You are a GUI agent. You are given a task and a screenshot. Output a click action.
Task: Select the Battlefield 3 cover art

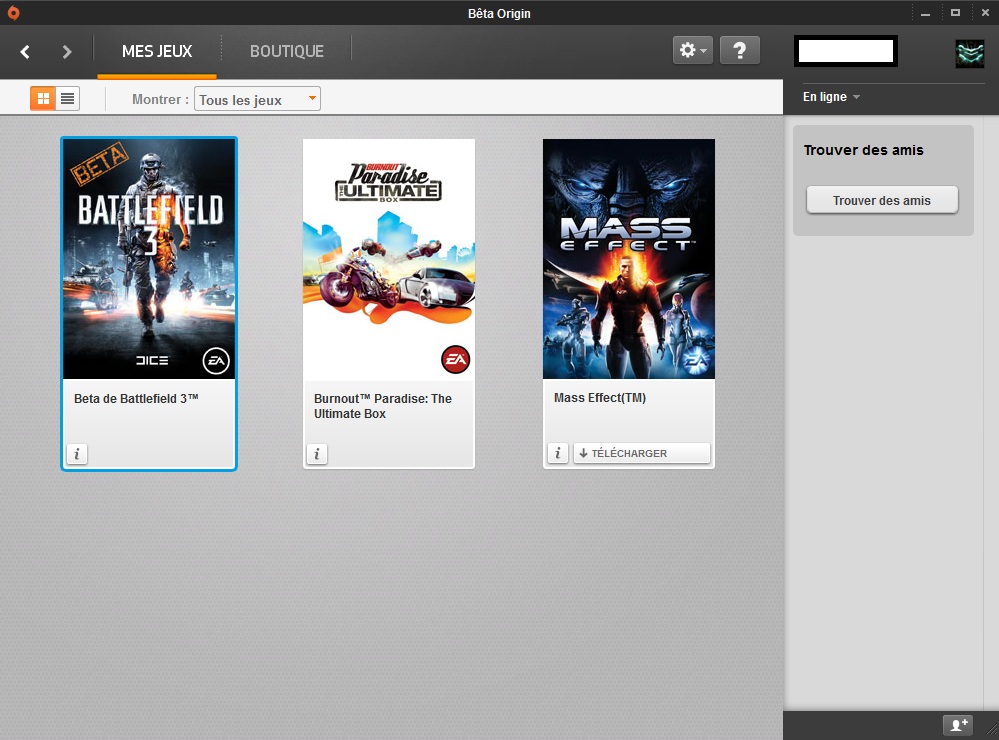pos(149,259)
